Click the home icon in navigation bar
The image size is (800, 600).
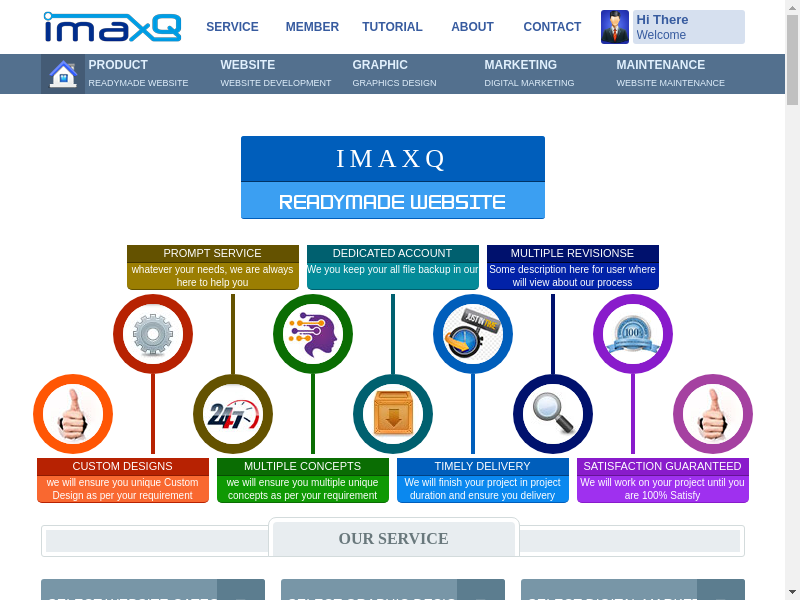pos(63,74)
